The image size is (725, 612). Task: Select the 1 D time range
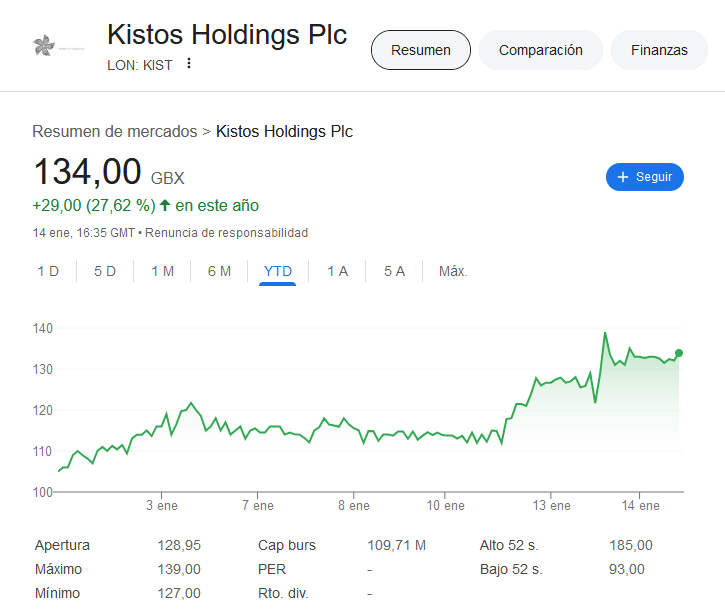tap(48, 271)
